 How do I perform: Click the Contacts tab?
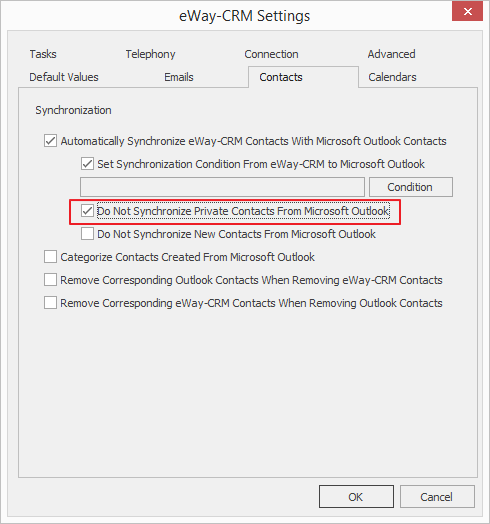303,77
